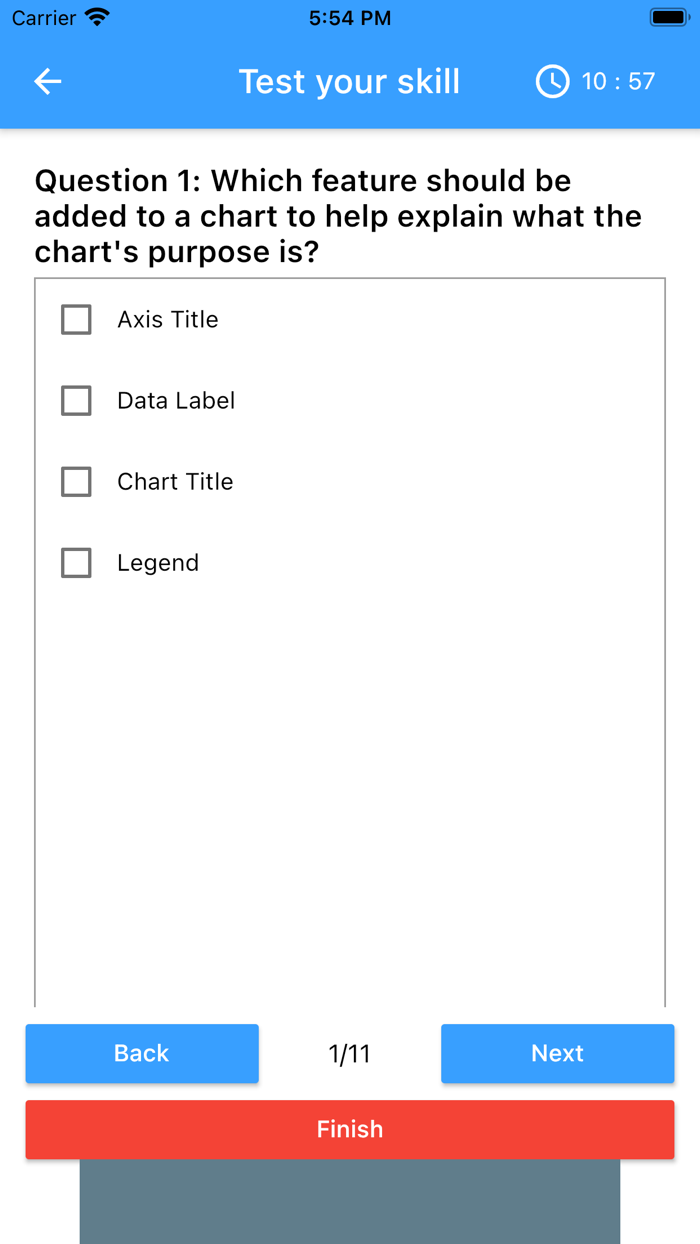The width and height of the screenshot is (700, 1244).
Task: Click the 5:54 PM status bar time
Action: (349, 16)
